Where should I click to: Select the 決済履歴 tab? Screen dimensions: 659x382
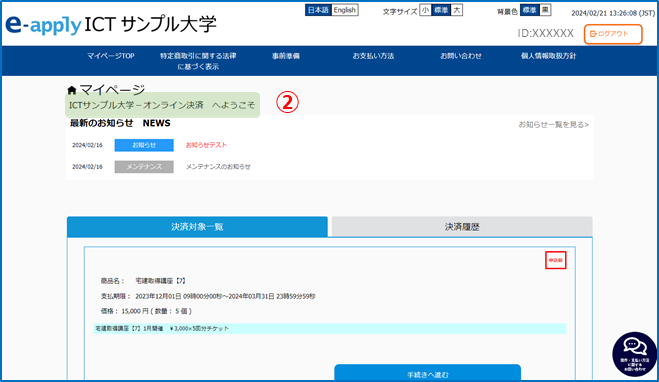click(462, 227)
